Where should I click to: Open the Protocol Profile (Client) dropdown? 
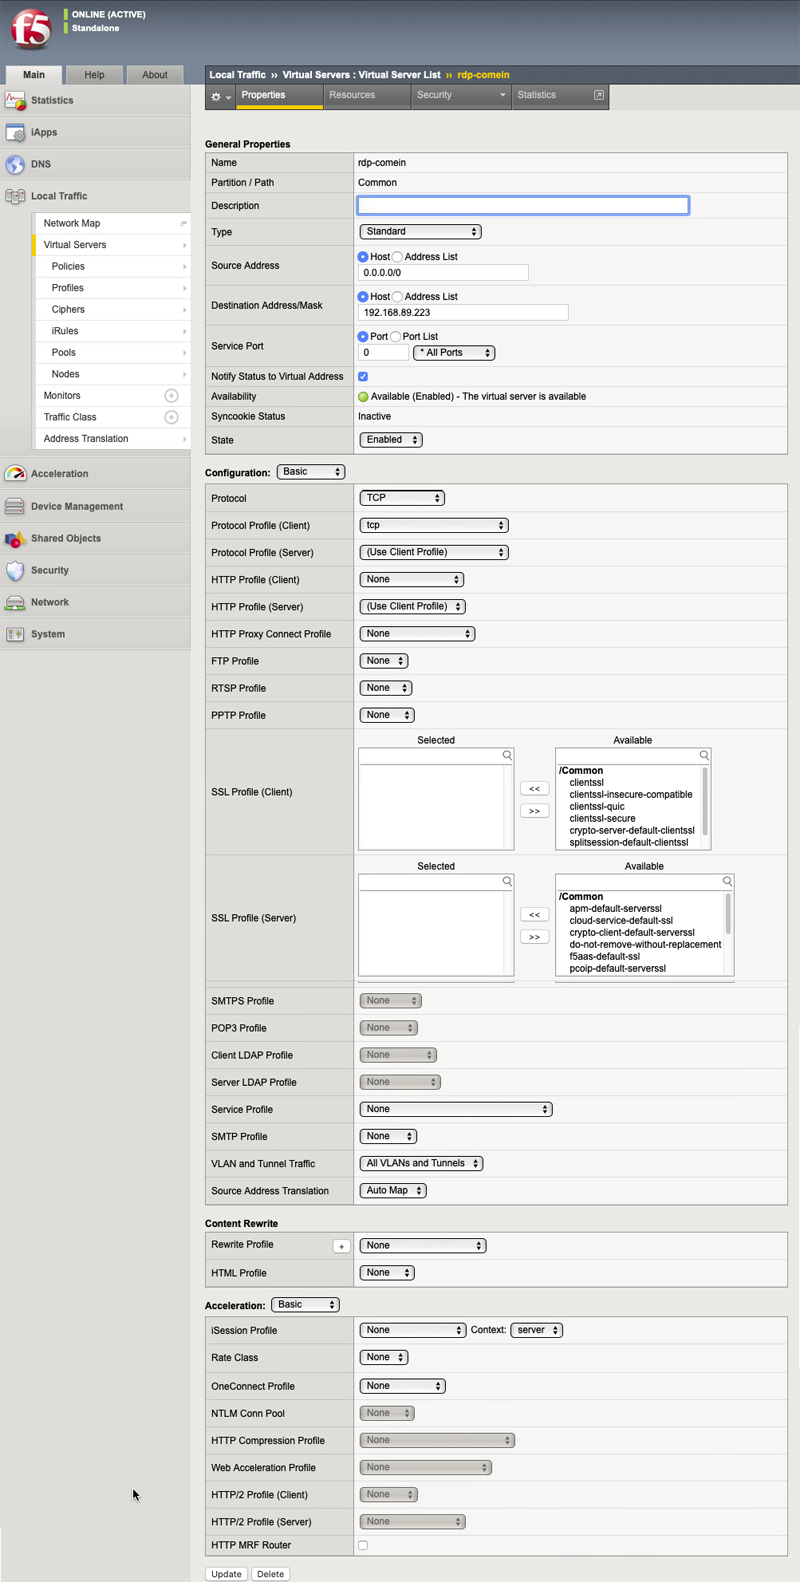(434, 525)
